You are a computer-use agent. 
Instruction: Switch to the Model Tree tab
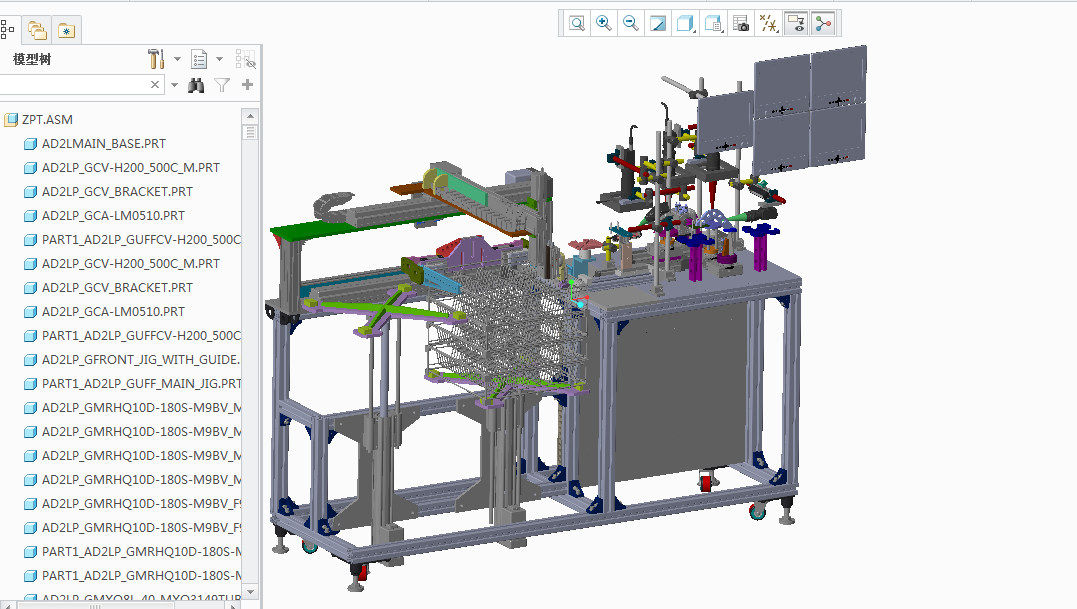(x=8, y=30)
